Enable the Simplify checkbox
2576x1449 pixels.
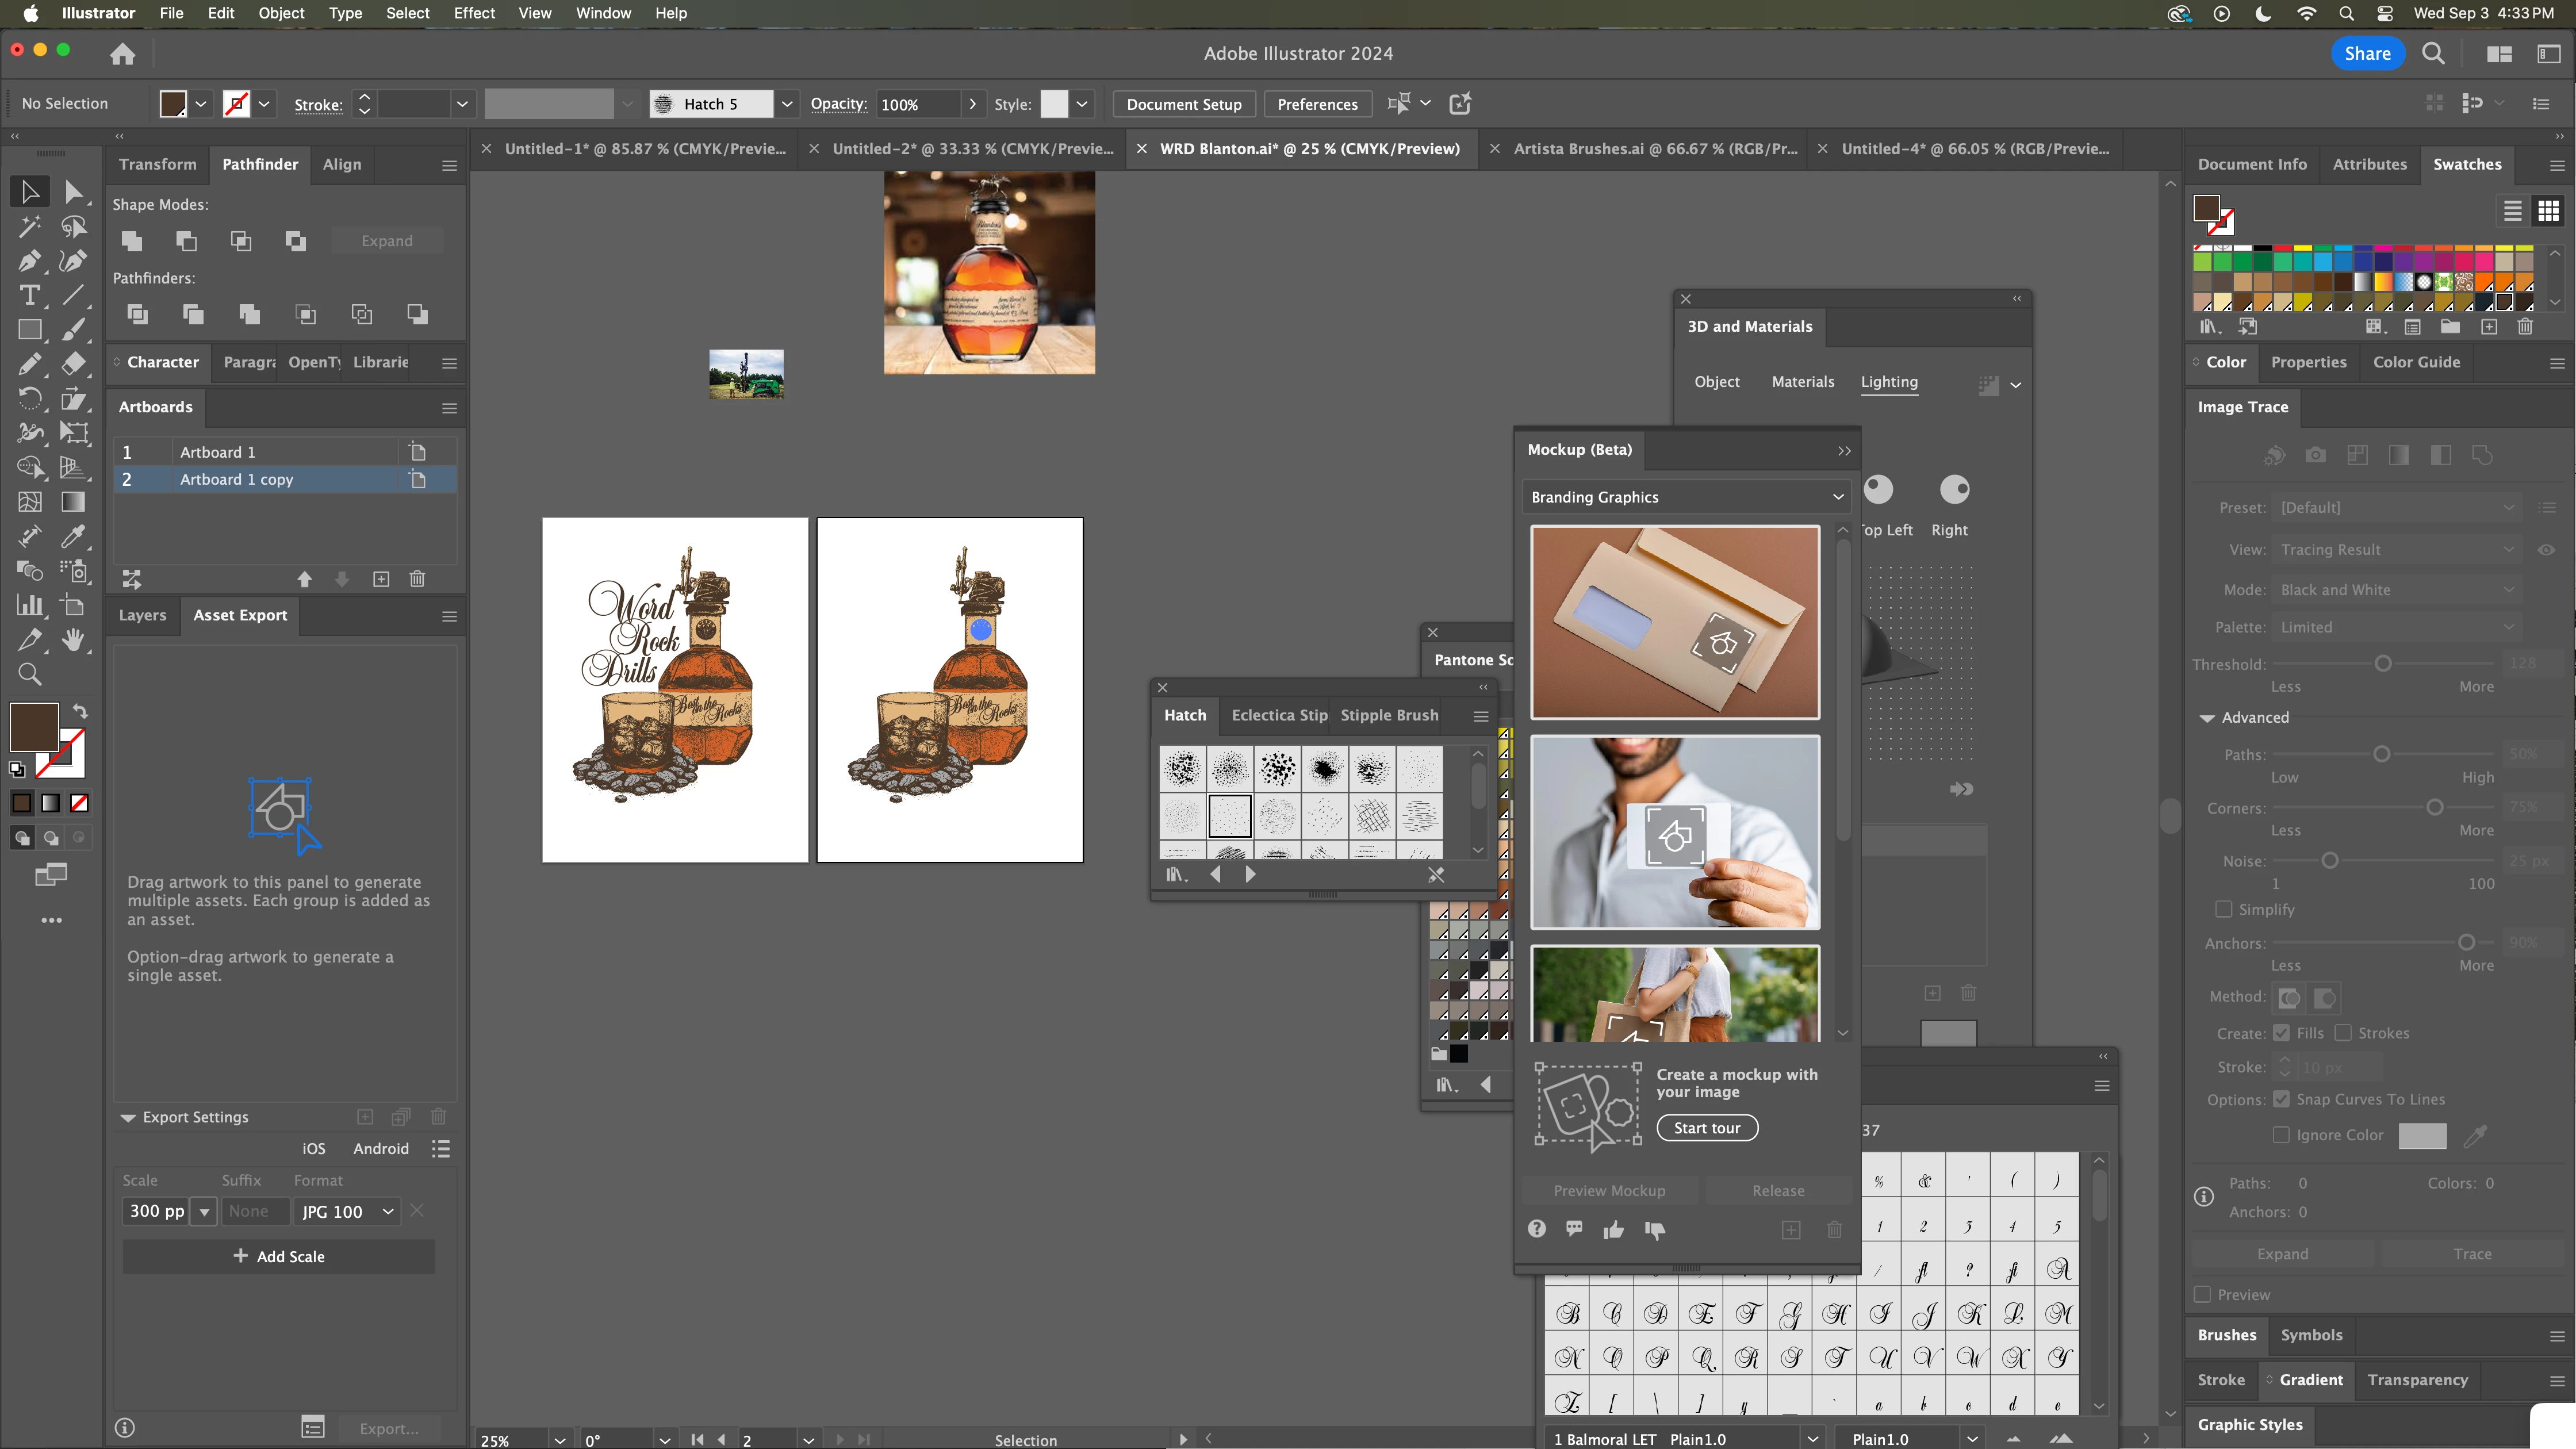tap(2223, 909)
